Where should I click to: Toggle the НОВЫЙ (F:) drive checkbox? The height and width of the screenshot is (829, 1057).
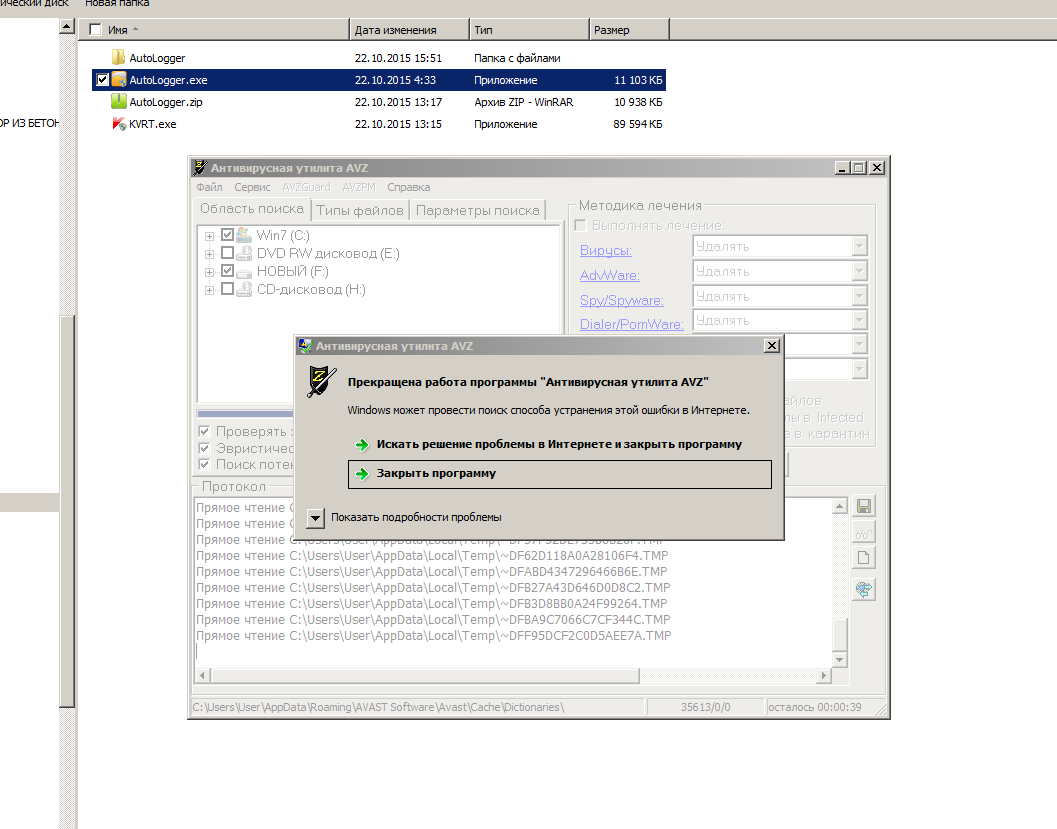coord(227,271)
